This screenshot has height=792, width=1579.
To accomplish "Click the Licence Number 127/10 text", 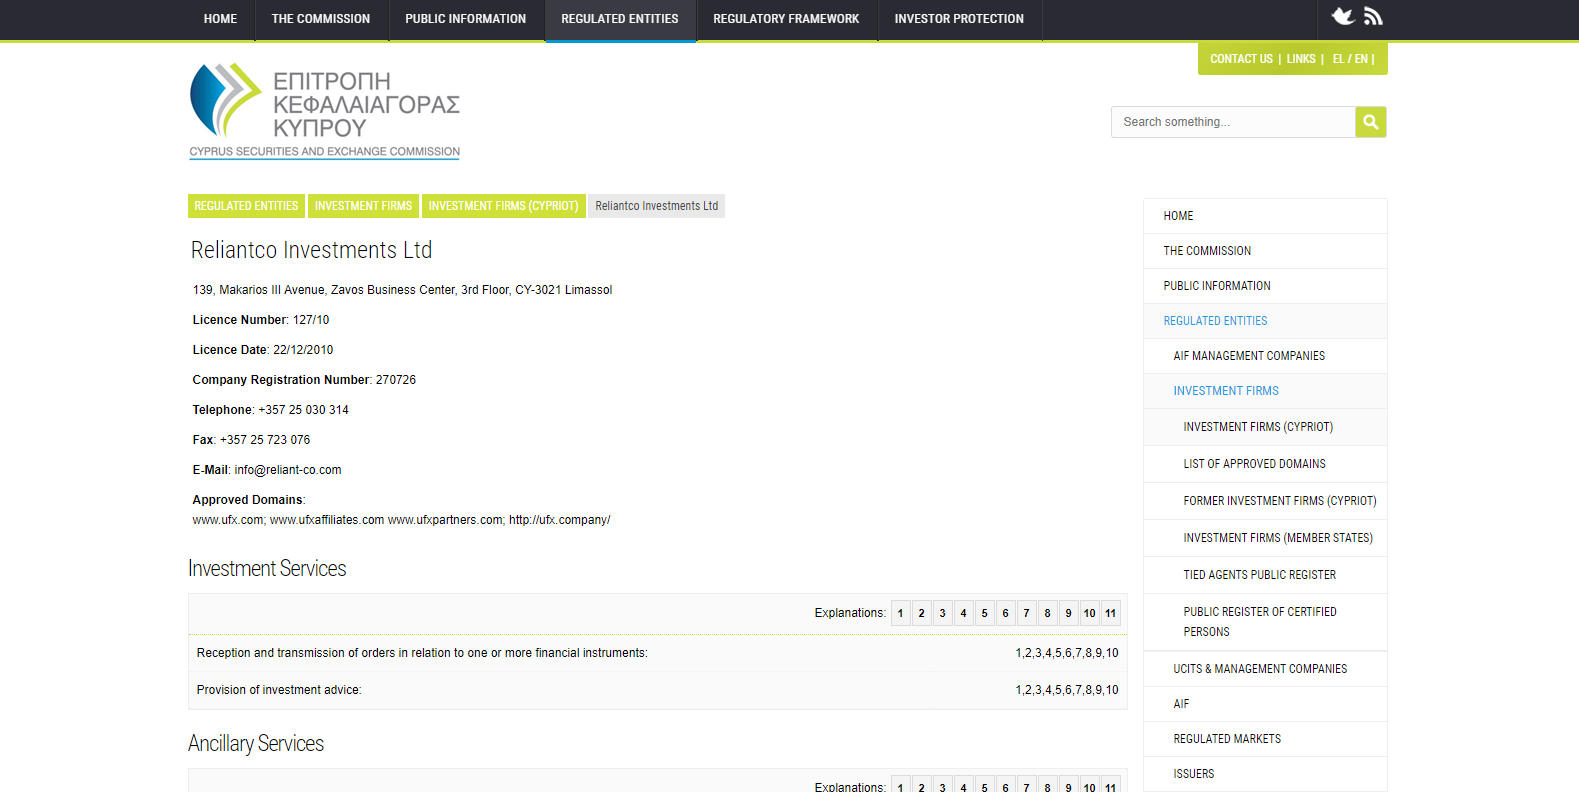I will click(x=261, y=320).
